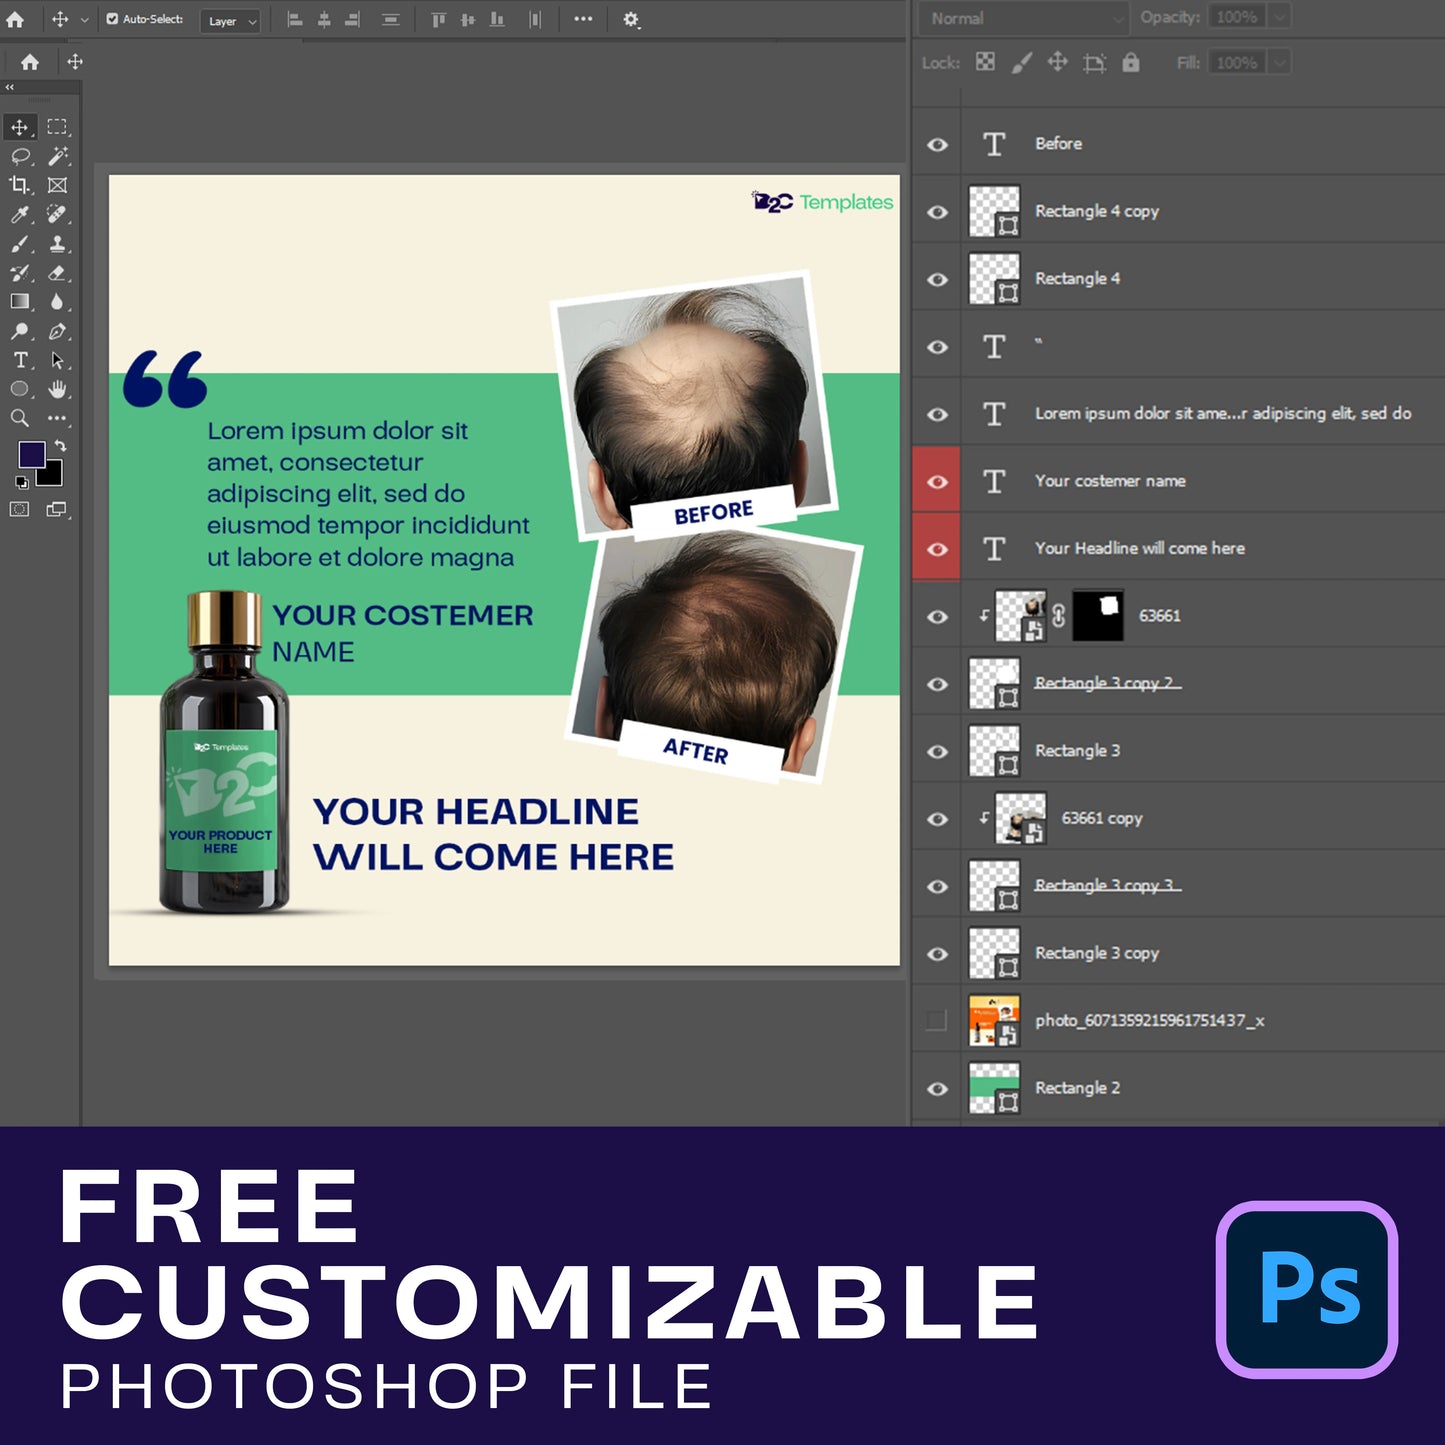The height and width of the screenshot is (1445, 1445).
Task: Activate the Eyedropper tool
Action: click(19, 215)
